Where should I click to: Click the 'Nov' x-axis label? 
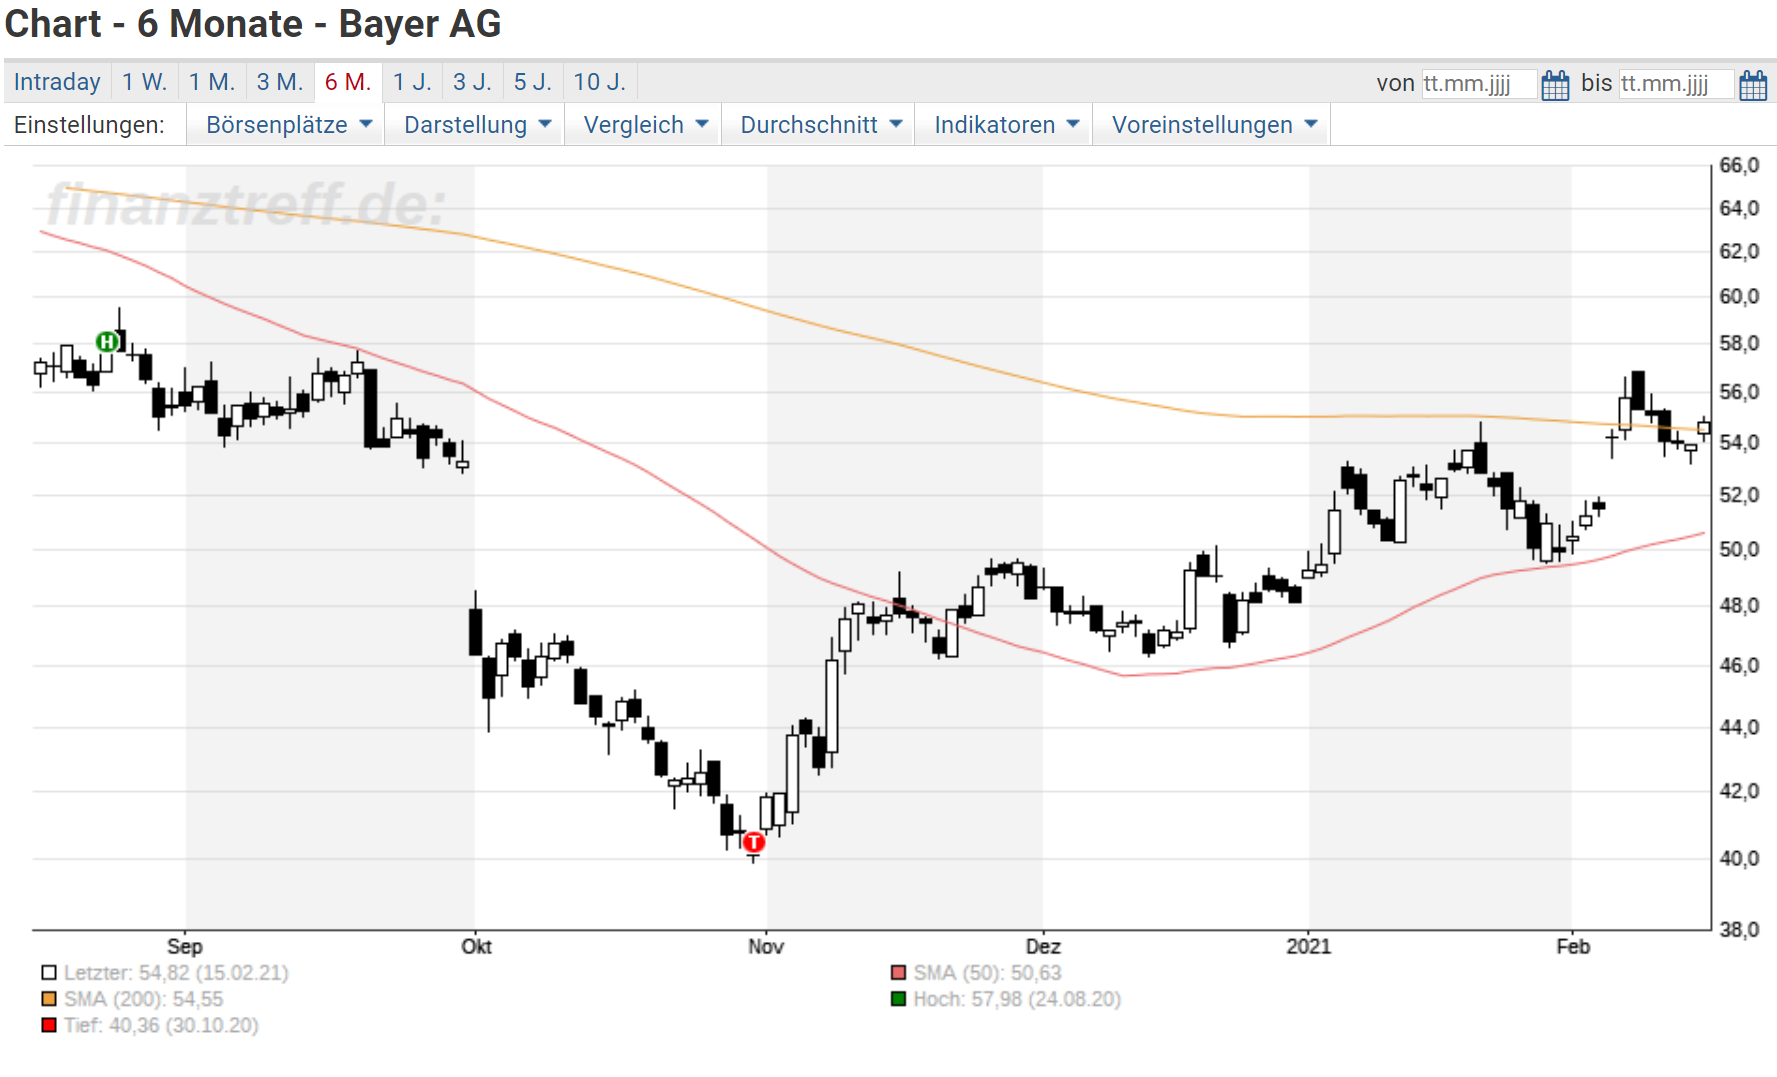tap(766, 946)
